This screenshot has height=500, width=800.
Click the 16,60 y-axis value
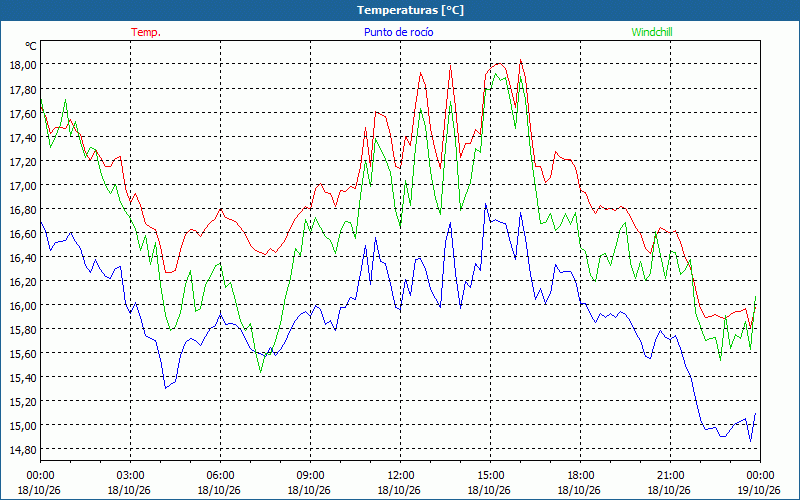pos(23,233)
